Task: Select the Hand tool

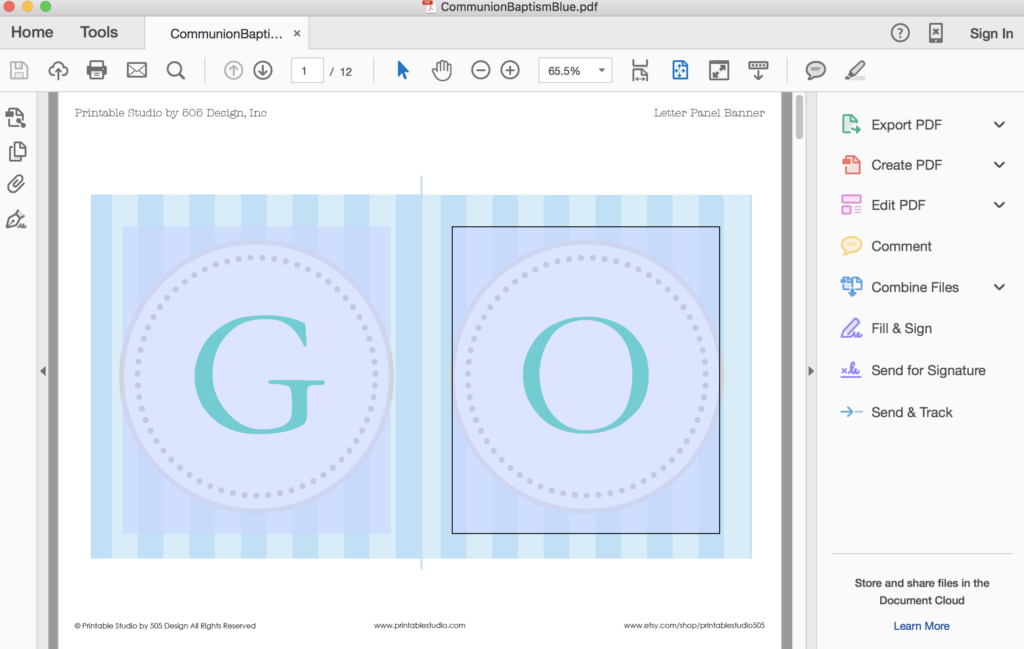Action: 441,70
